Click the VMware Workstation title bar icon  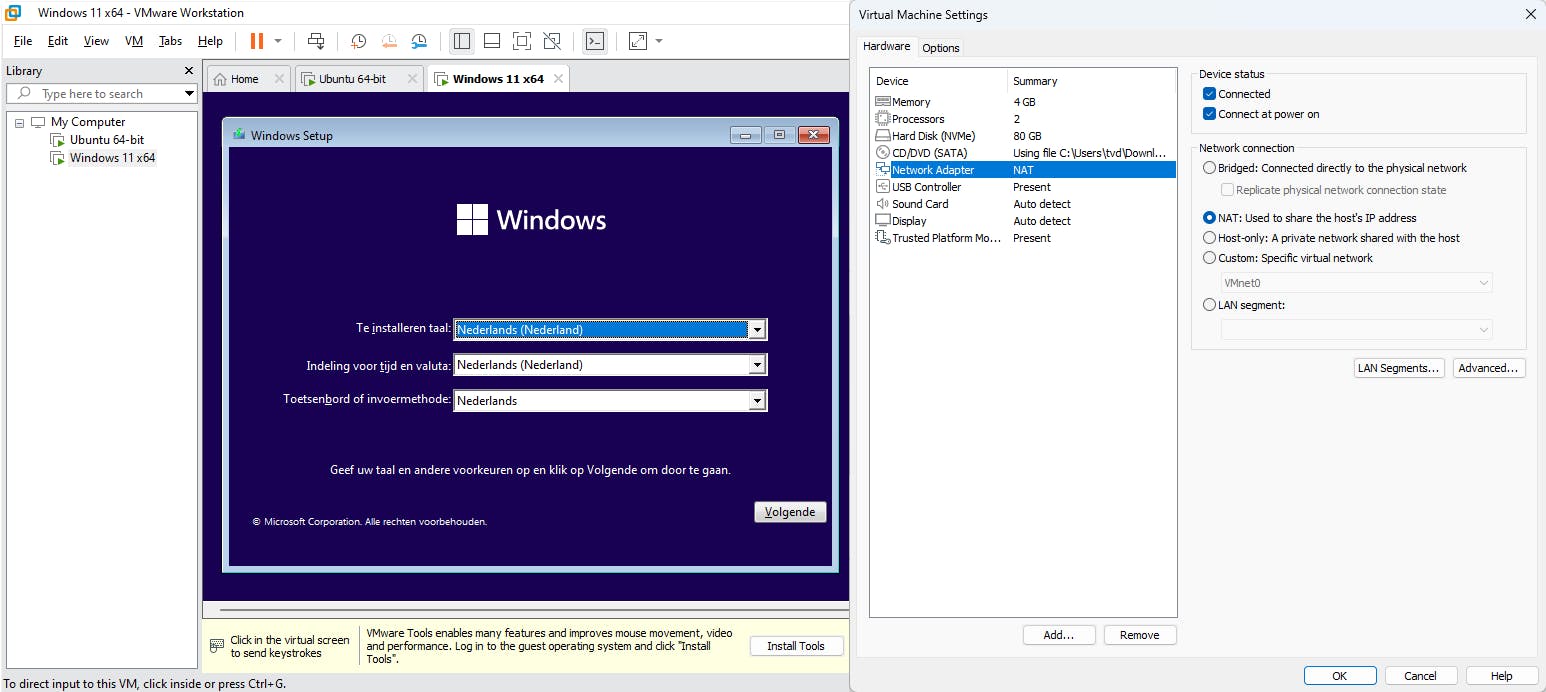13,13
